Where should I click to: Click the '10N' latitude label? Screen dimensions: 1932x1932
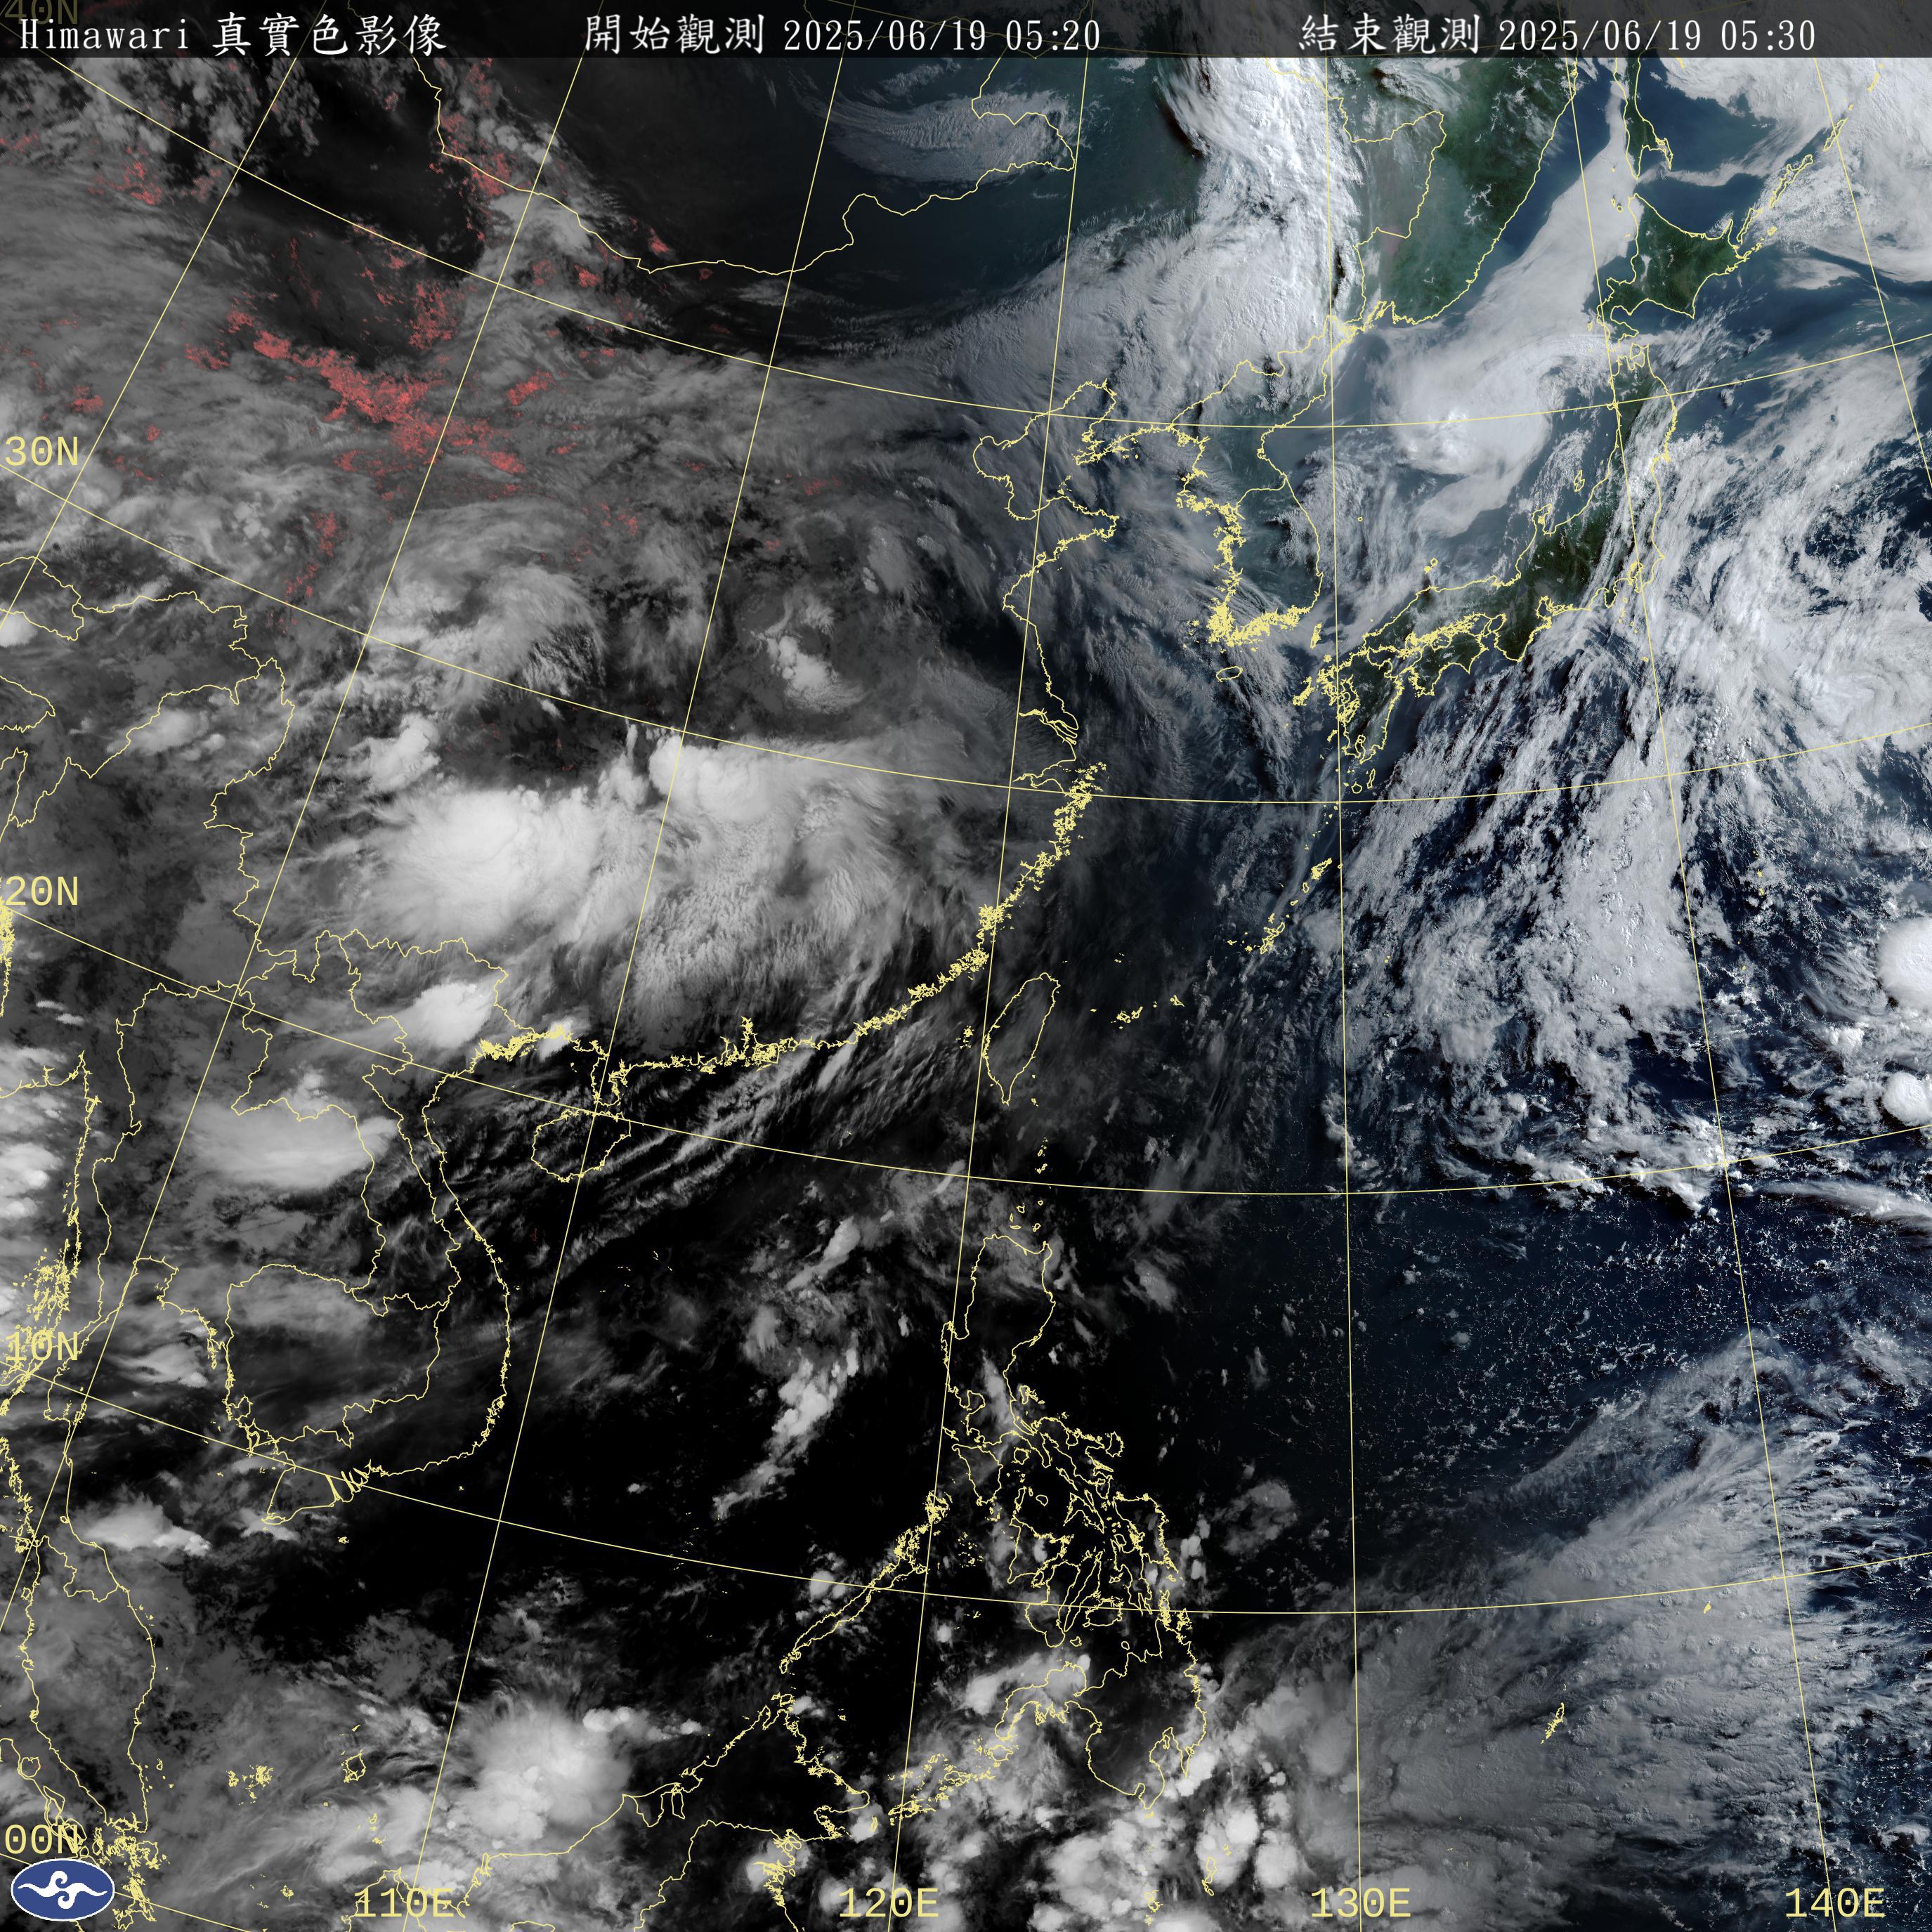point(41,1347)
